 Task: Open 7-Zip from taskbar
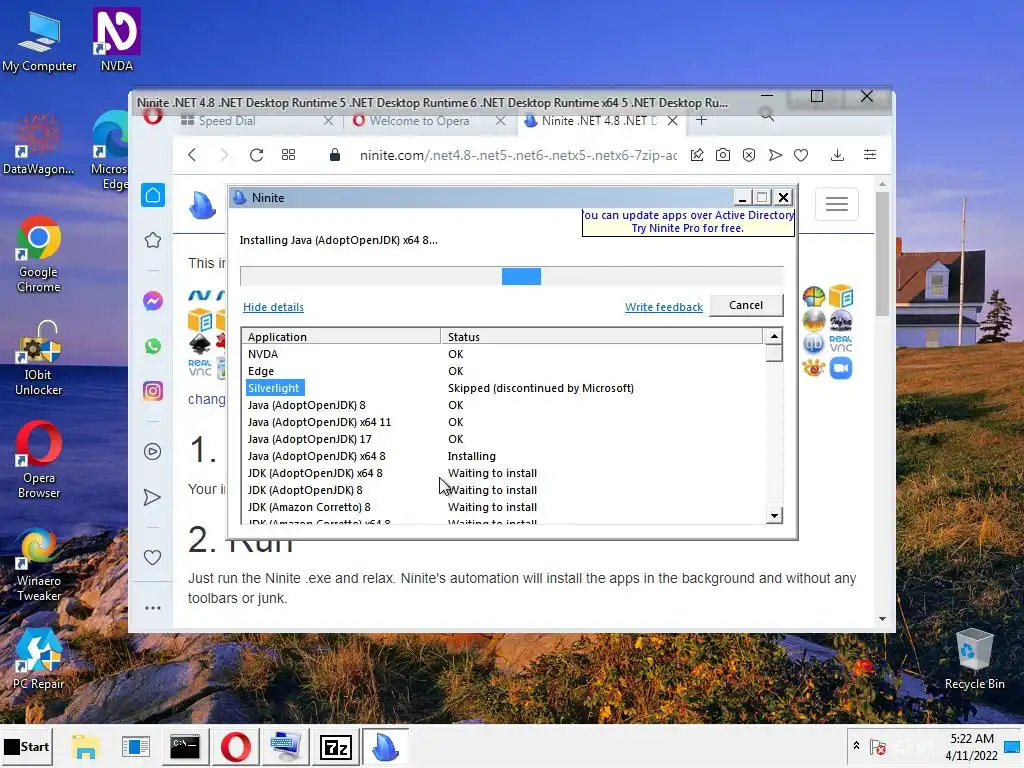click(x=336, y=746)
